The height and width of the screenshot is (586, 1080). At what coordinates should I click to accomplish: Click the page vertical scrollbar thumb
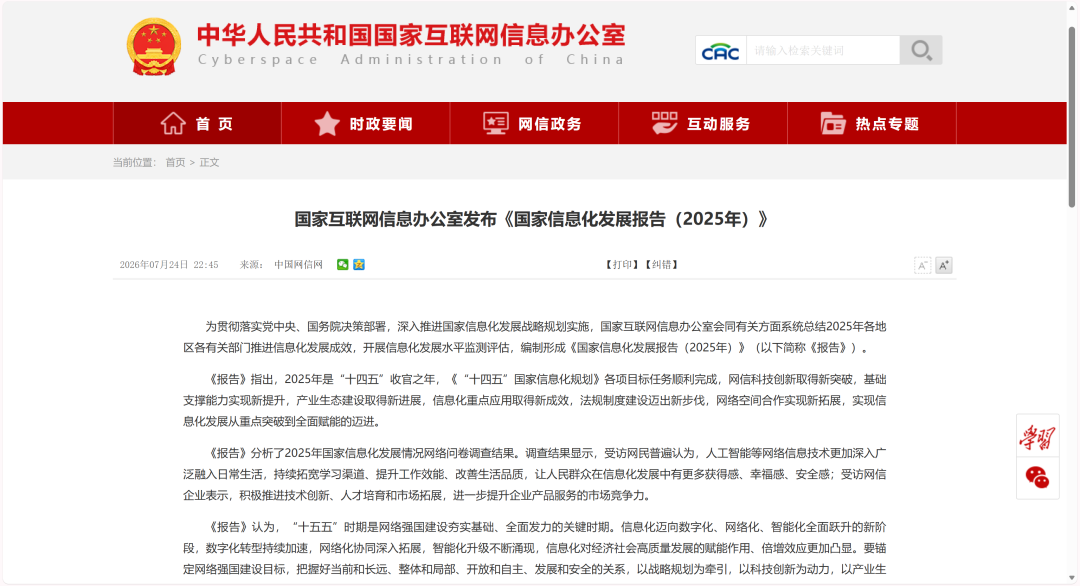coord(1072,117)
